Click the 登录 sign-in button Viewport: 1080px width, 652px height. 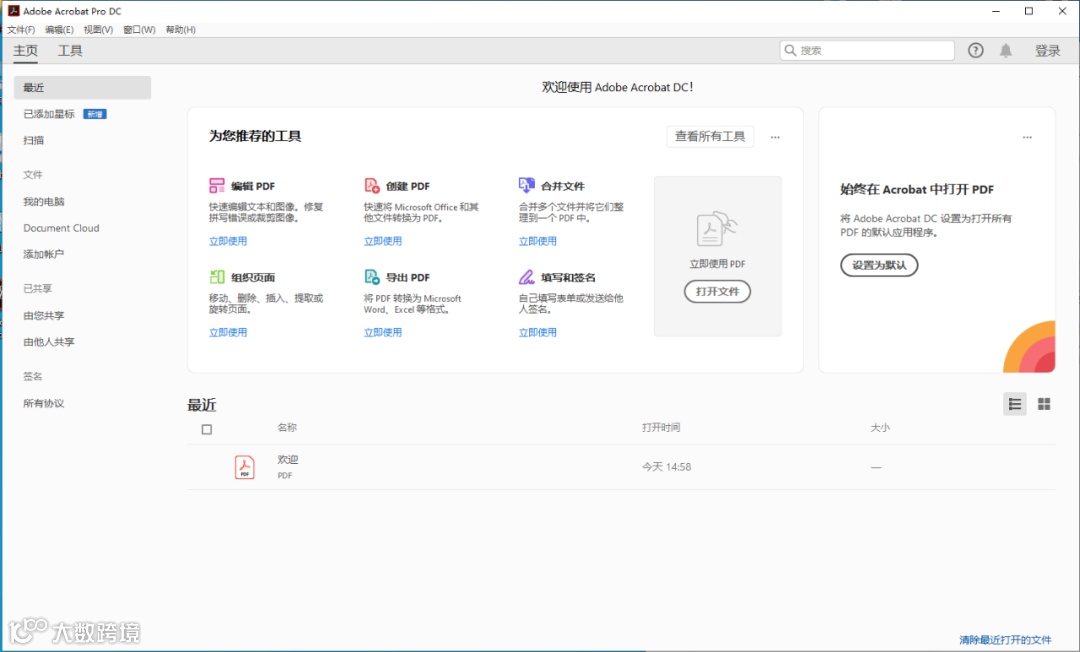(x=1048, y=51)
